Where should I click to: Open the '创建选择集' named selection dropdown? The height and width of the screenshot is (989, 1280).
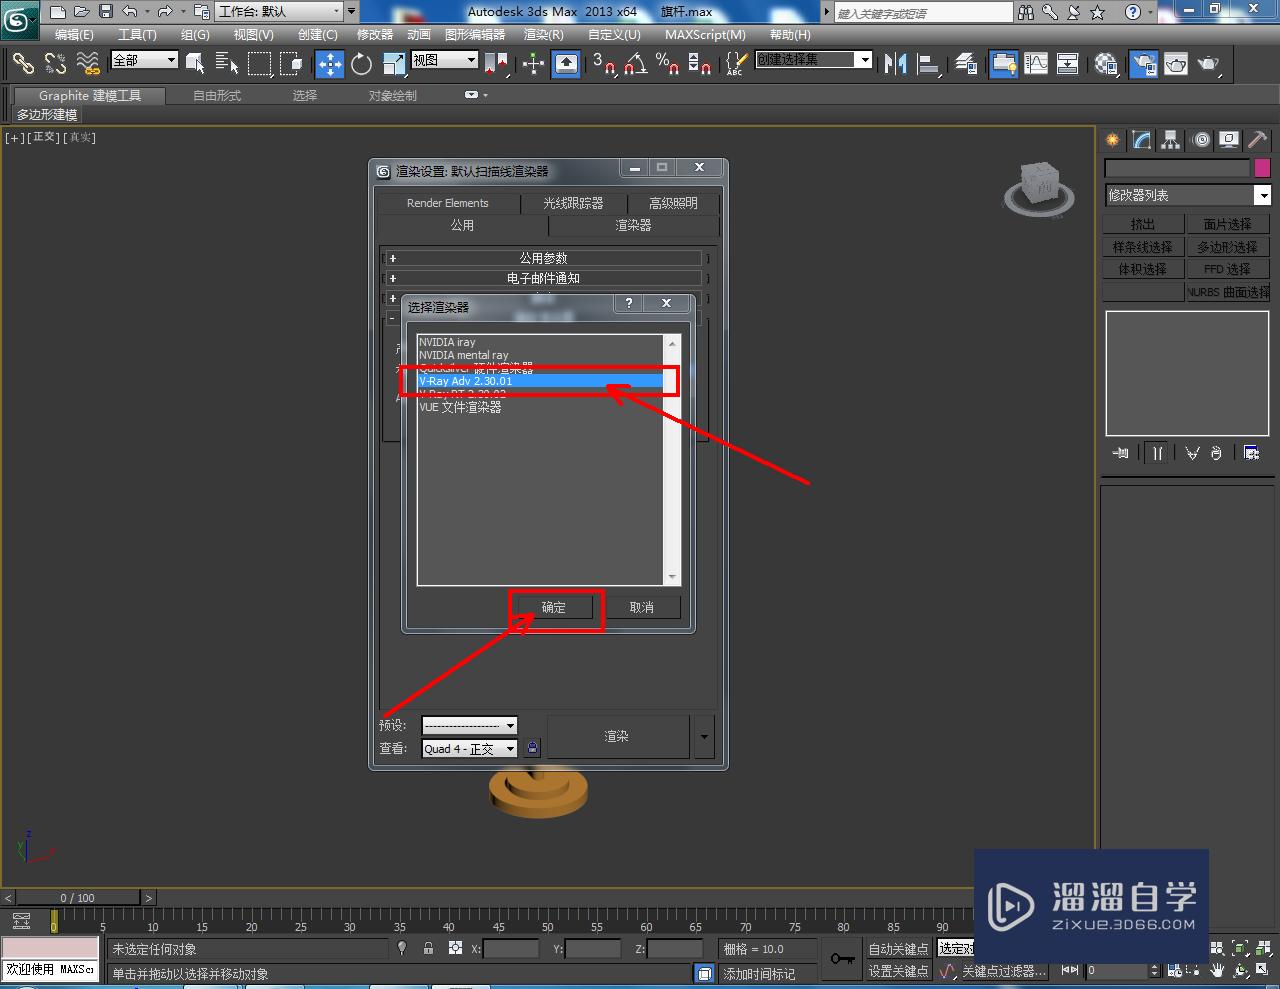coord(814,60)
